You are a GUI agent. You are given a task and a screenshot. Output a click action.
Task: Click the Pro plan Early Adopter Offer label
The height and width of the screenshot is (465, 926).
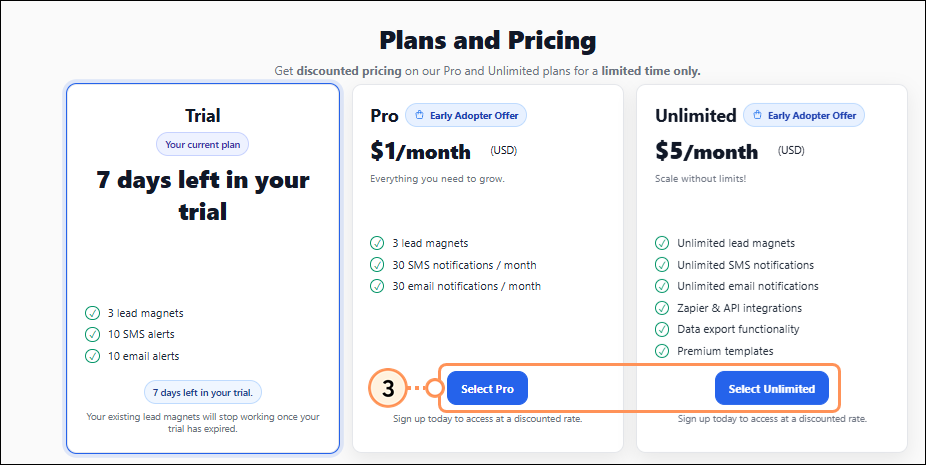[474, 115]
